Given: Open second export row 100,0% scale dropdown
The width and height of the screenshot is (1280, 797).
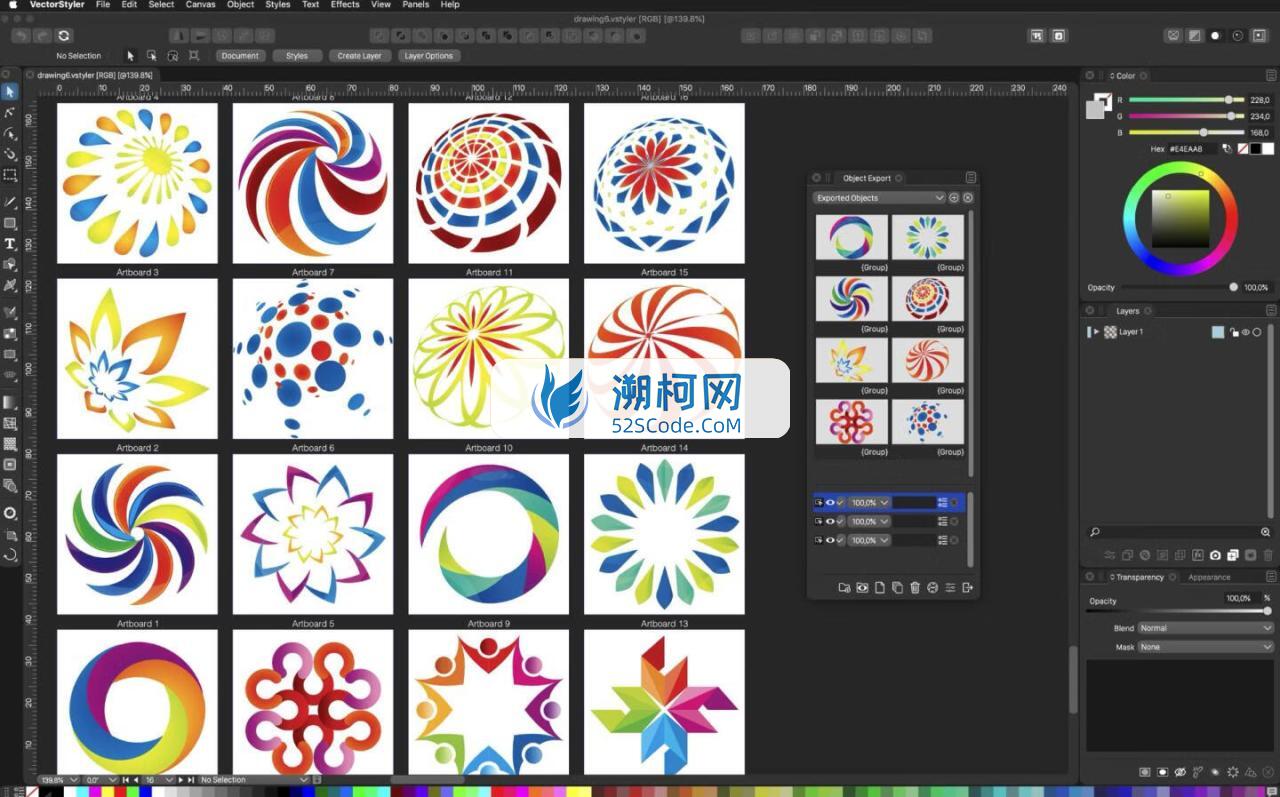Looking at the screenshot, I should (868, 522).
